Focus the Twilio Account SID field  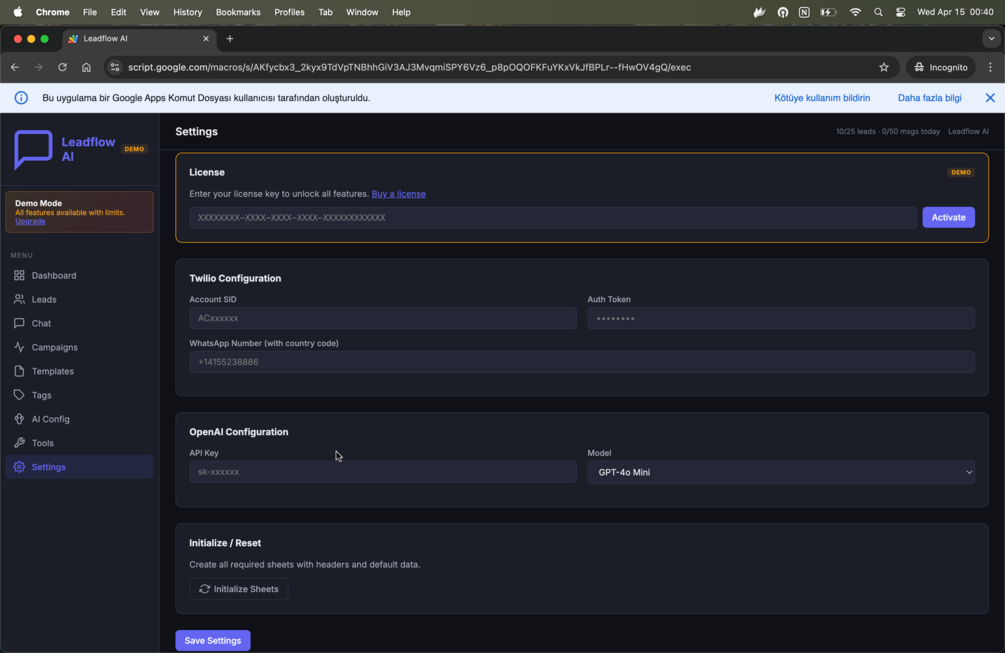click(x=383, y=318)
